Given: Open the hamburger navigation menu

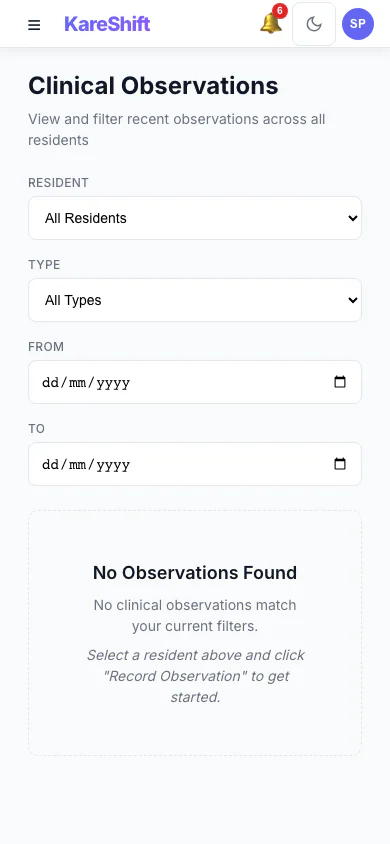Looking at the screenshot, I should pyautogui.click(x=34, y=25).
